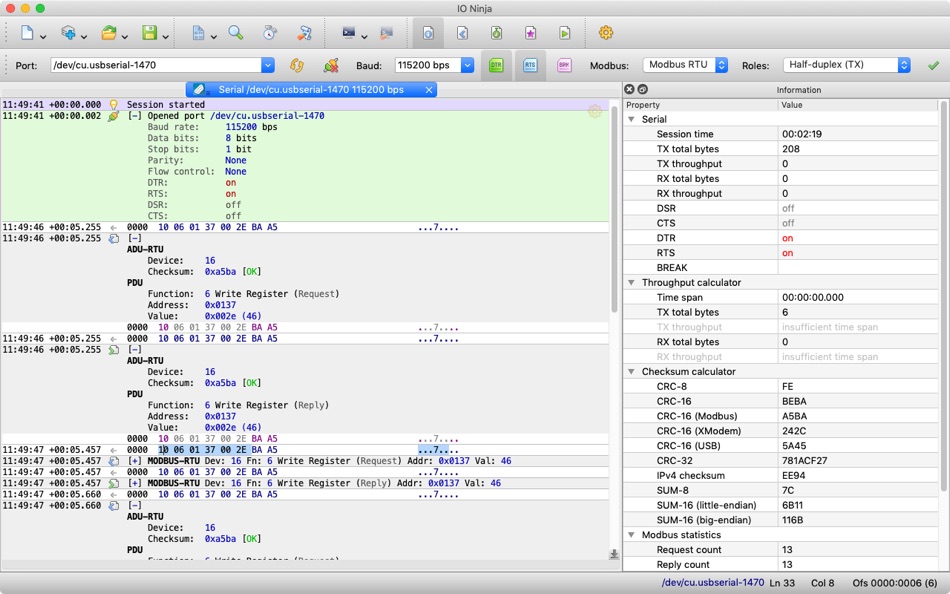Collapse the 11:49:46 Write Register (Reply) [-] block
This screenshot has width=950, height=594.
[135, 350]
